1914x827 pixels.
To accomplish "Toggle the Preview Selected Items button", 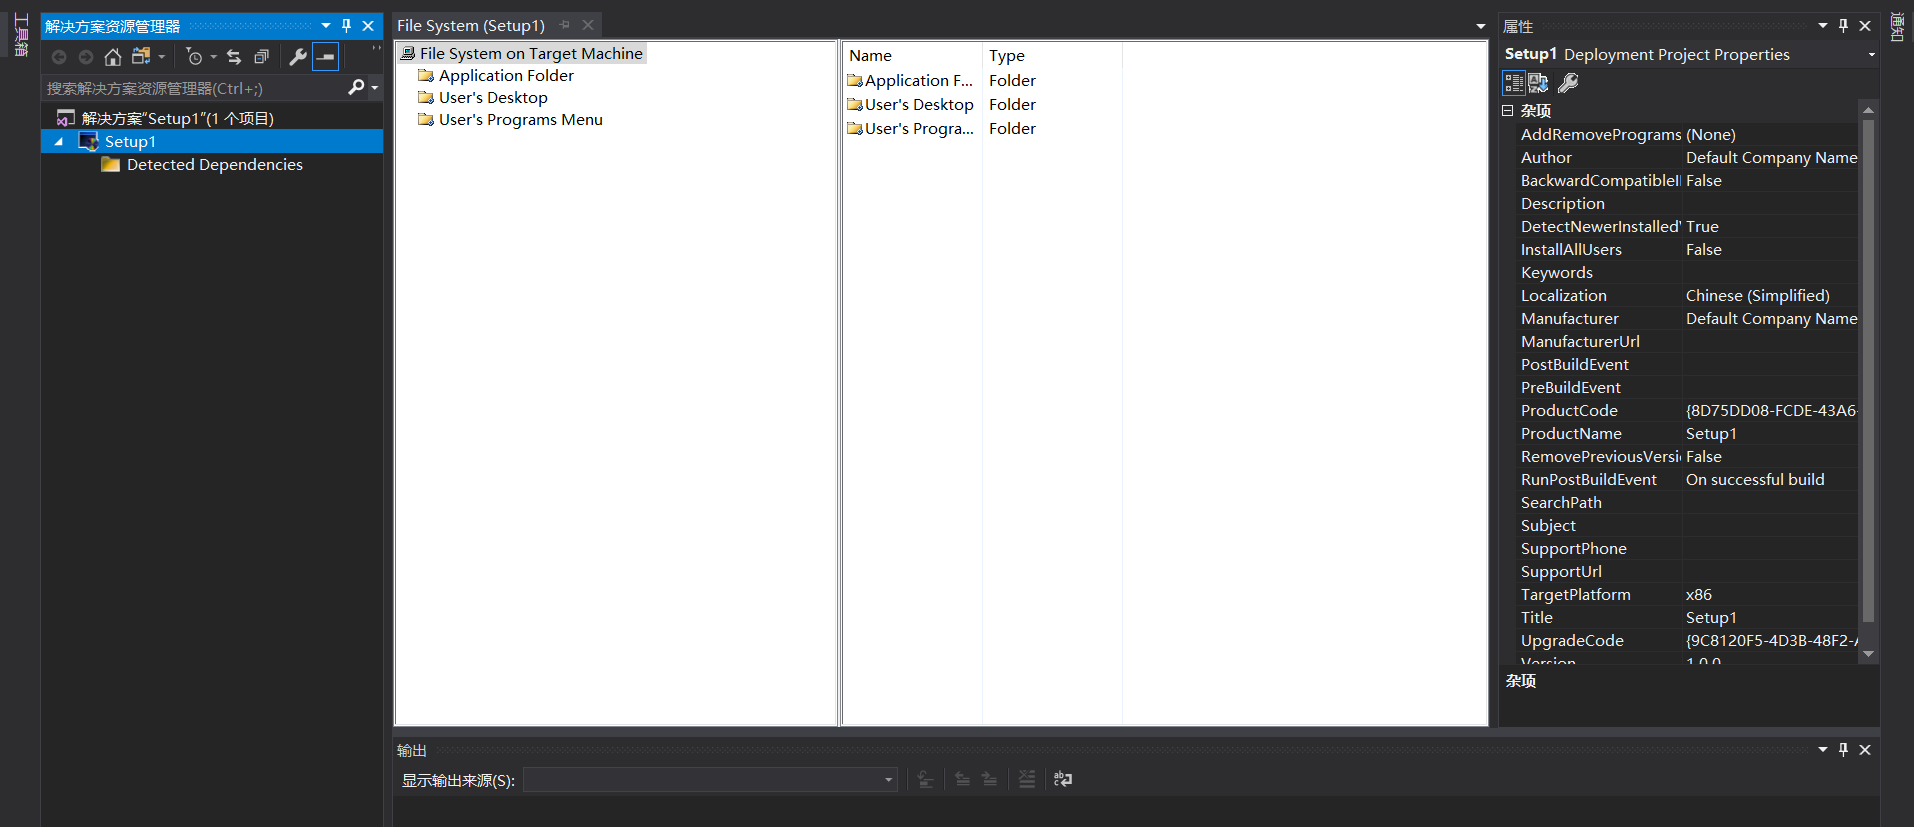I will tap(326, 57).
